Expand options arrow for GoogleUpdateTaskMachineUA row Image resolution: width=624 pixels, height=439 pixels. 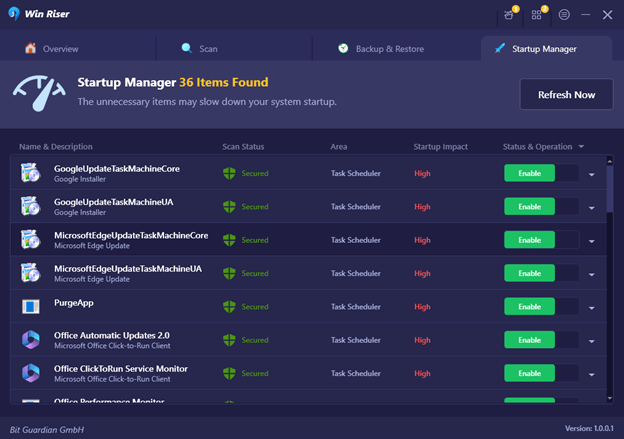pos(591,207)
